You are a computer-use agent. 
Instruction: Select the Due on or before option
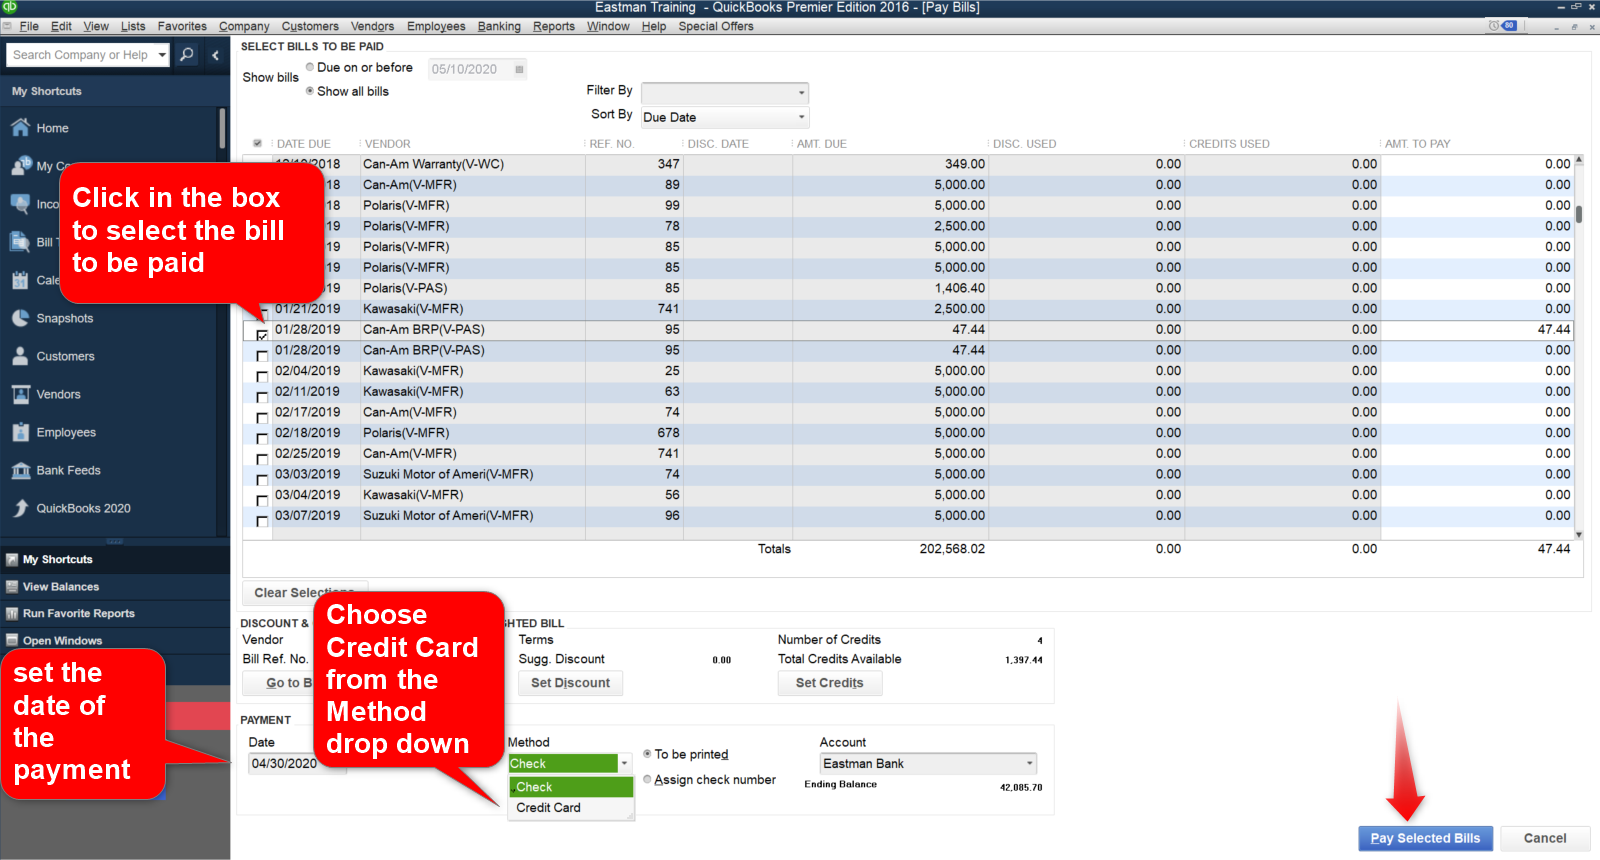point(310,67)
